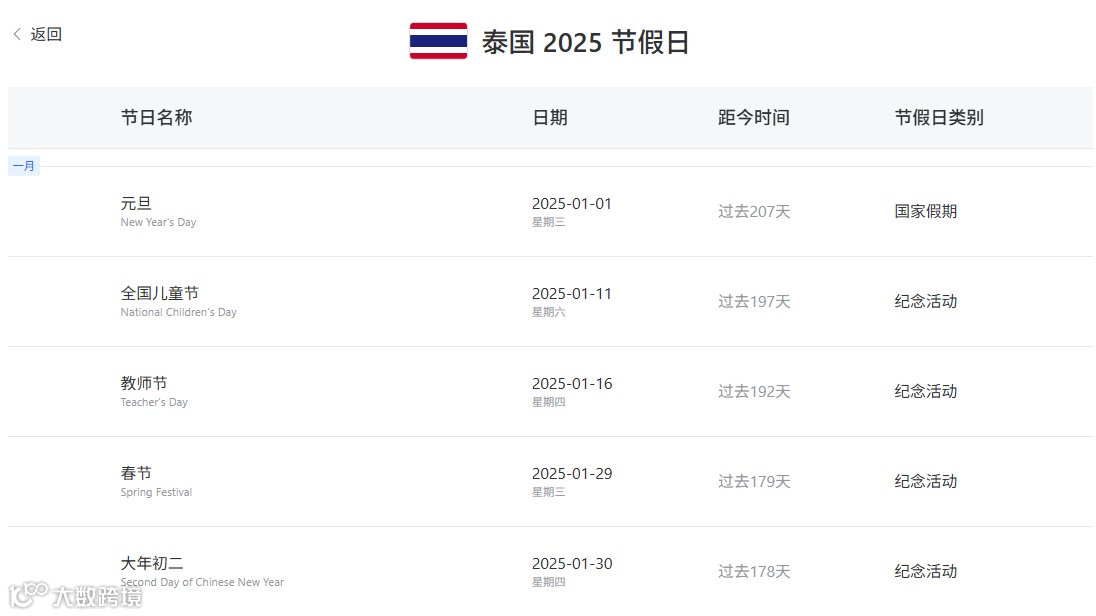
Task: Open the 全国儿童节 holiday entry
Action: click(x=159, y=293)
